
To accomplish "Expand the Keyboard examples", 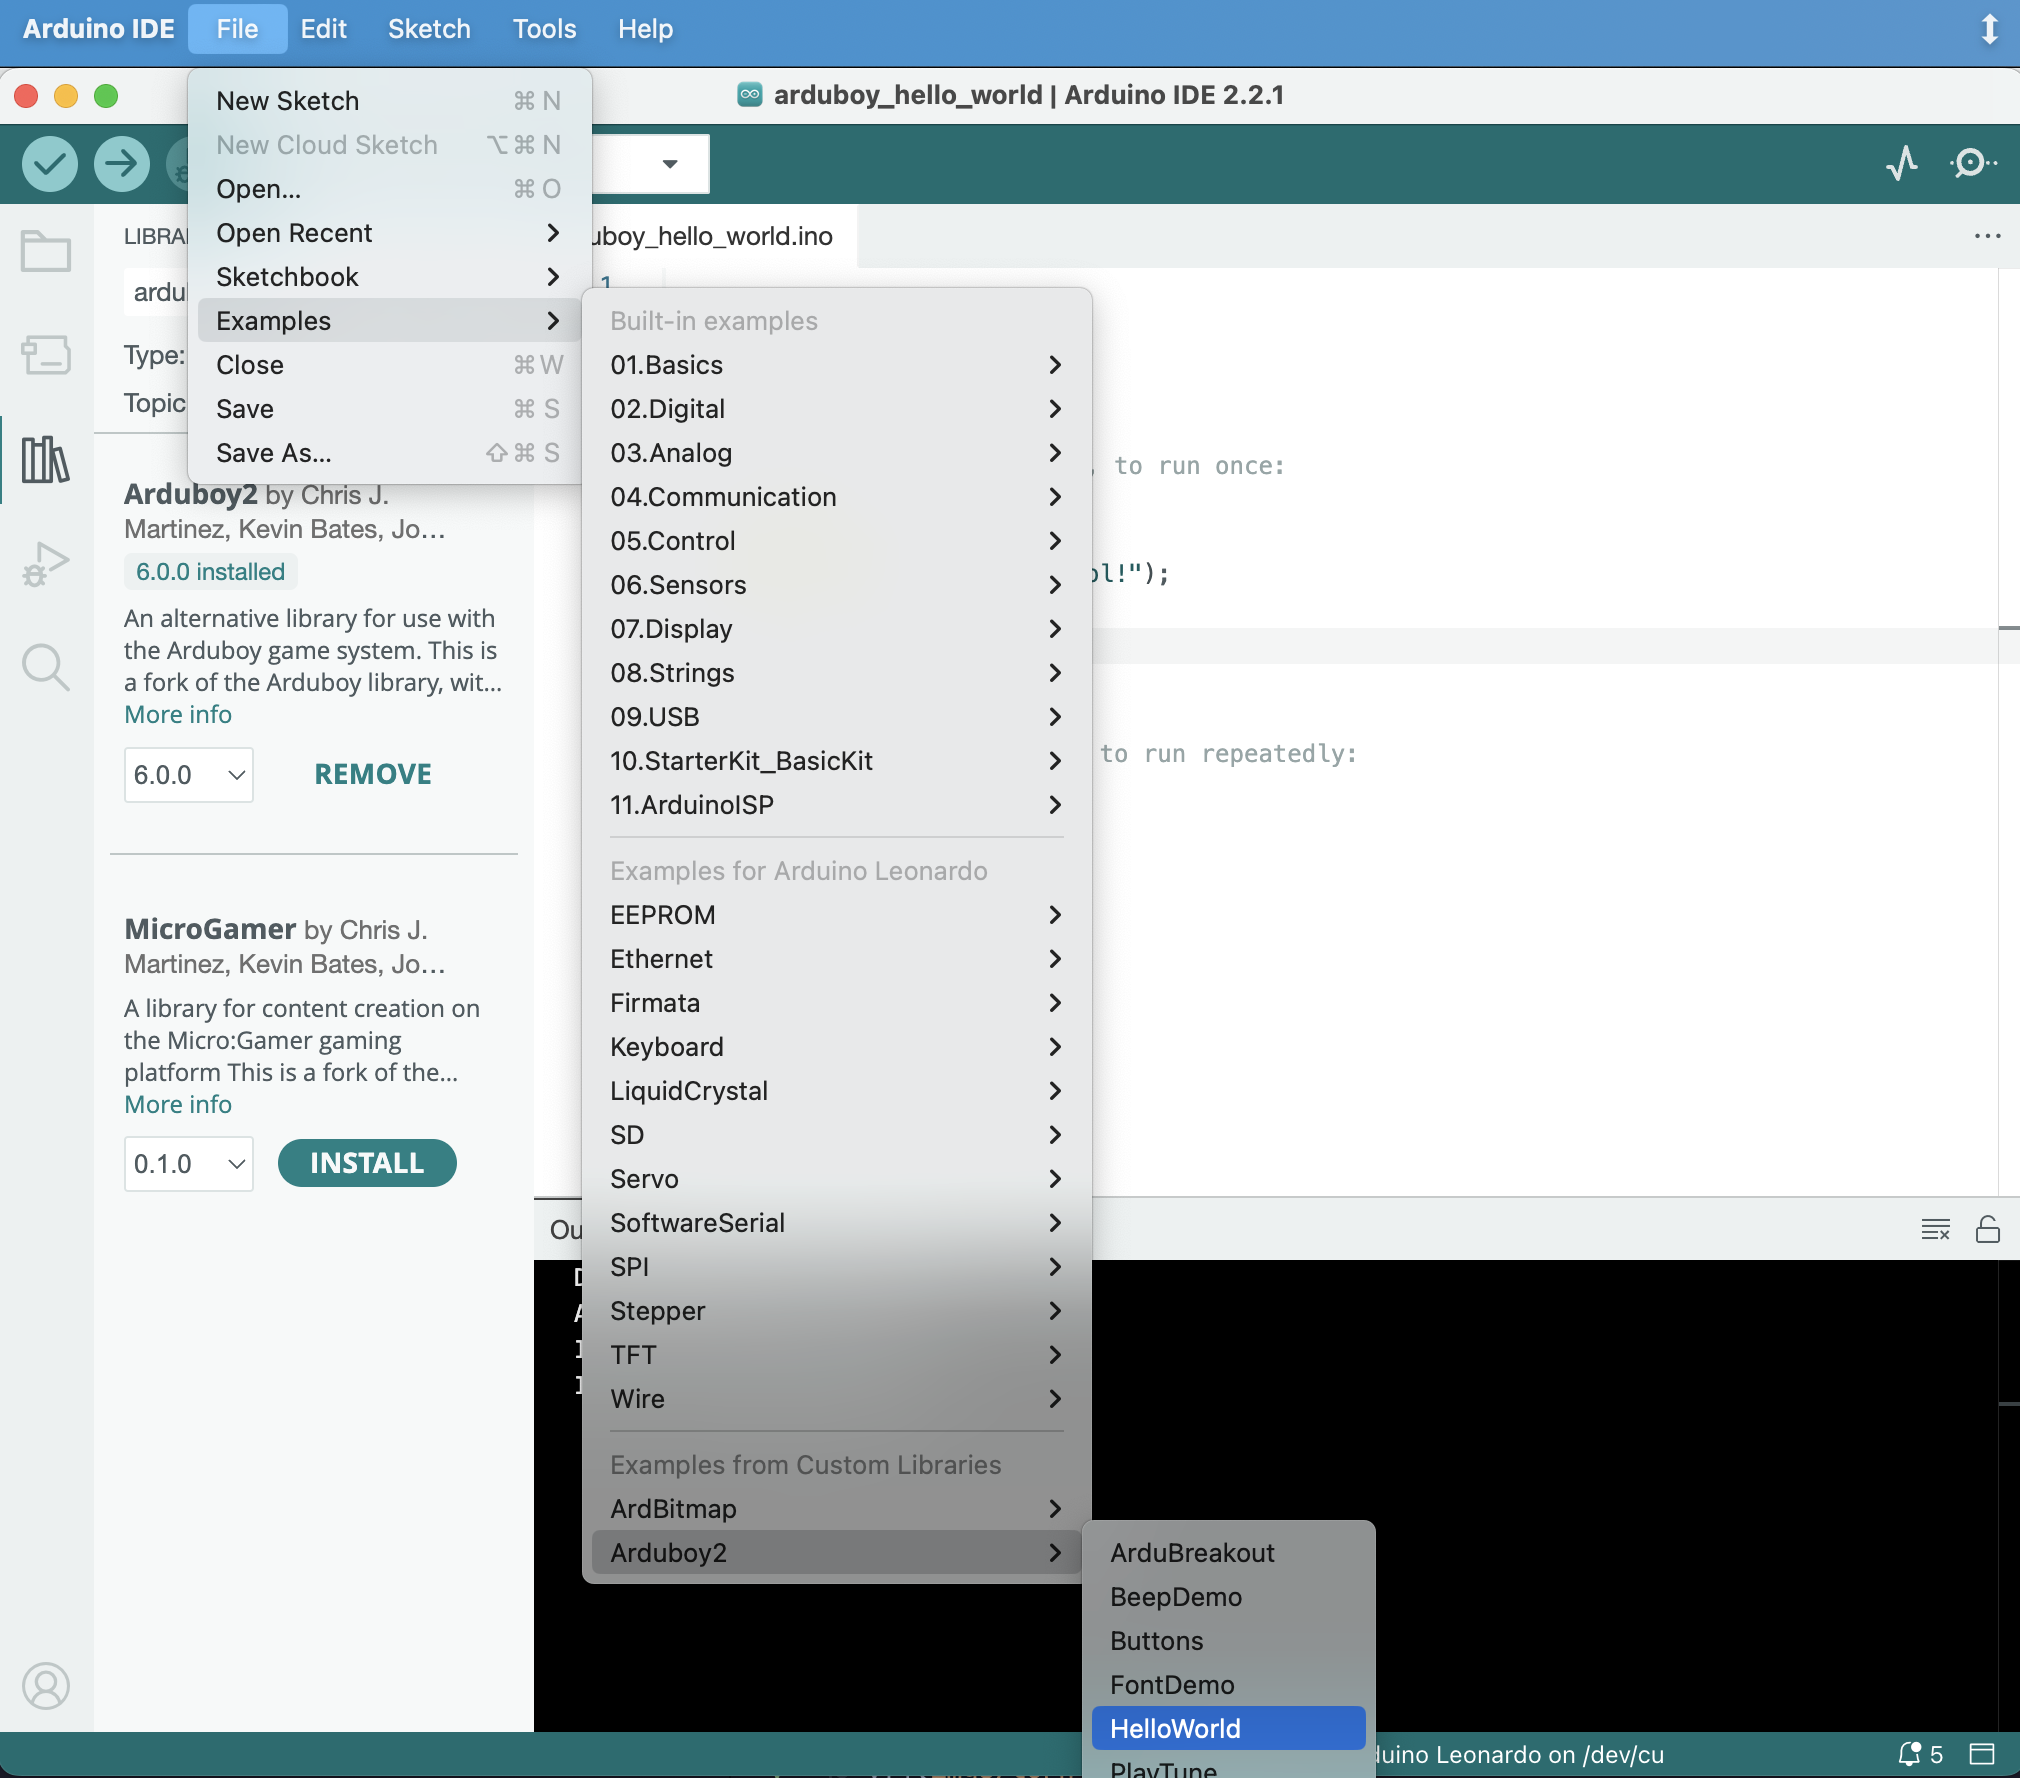I will [x=836, y=1047].
